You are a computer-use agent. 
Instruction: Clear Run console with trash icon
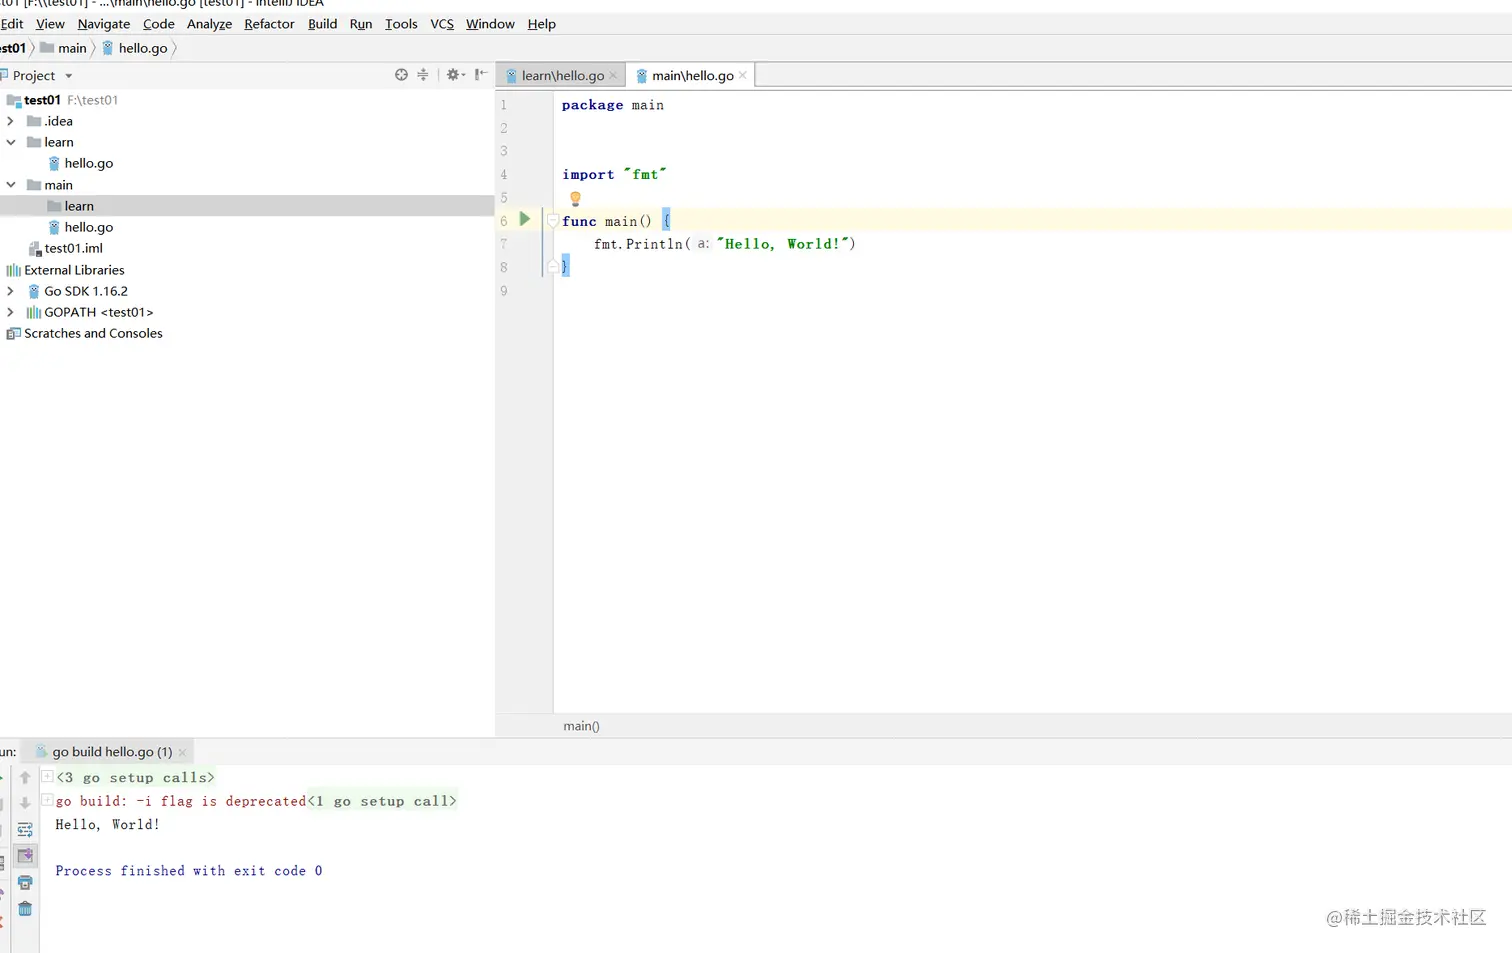click(x=25, y=909)
